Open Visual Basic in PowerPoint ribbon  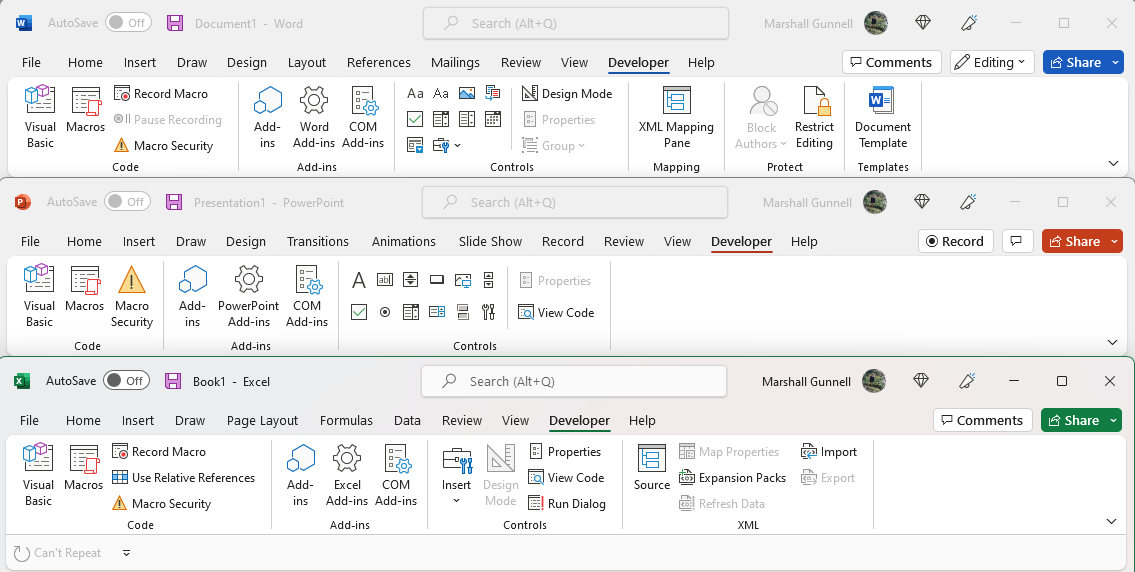point(39,296)
